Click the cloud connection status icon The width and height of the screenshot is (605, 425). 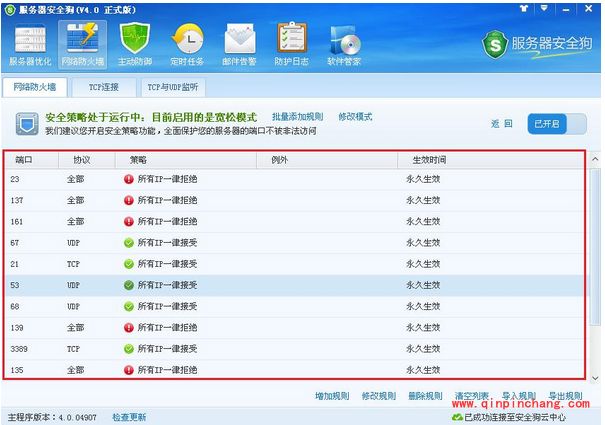pyautogui.click(x=457, y=417)
